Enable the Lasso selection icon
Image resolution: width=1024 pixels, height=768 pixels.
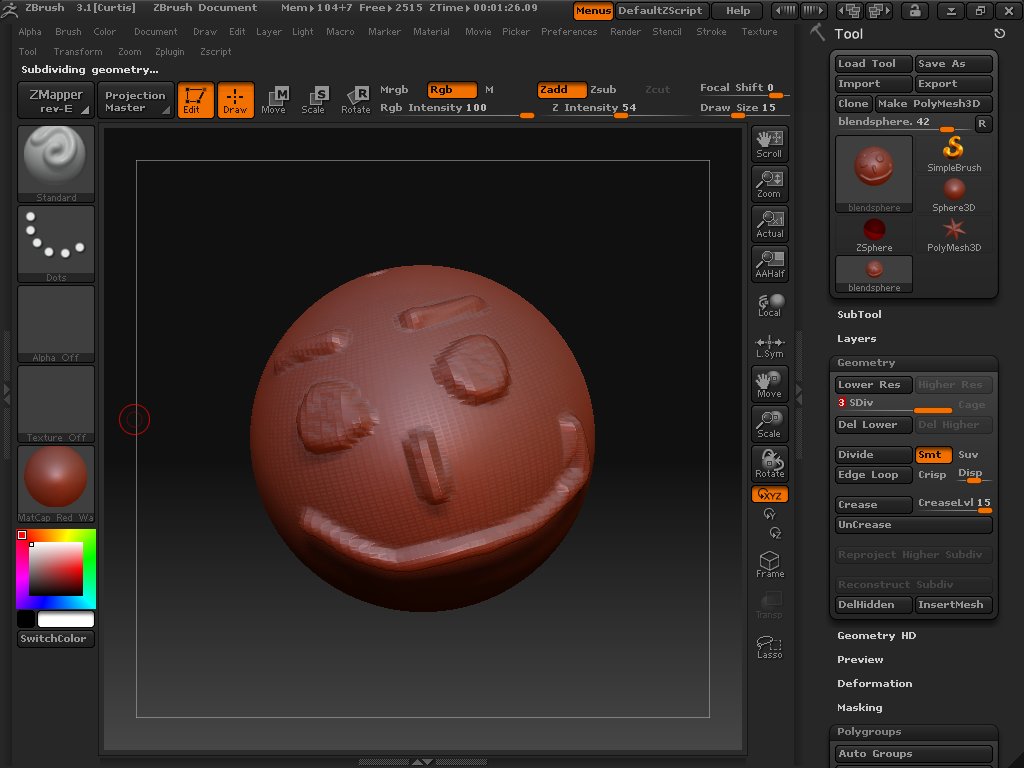769,647
